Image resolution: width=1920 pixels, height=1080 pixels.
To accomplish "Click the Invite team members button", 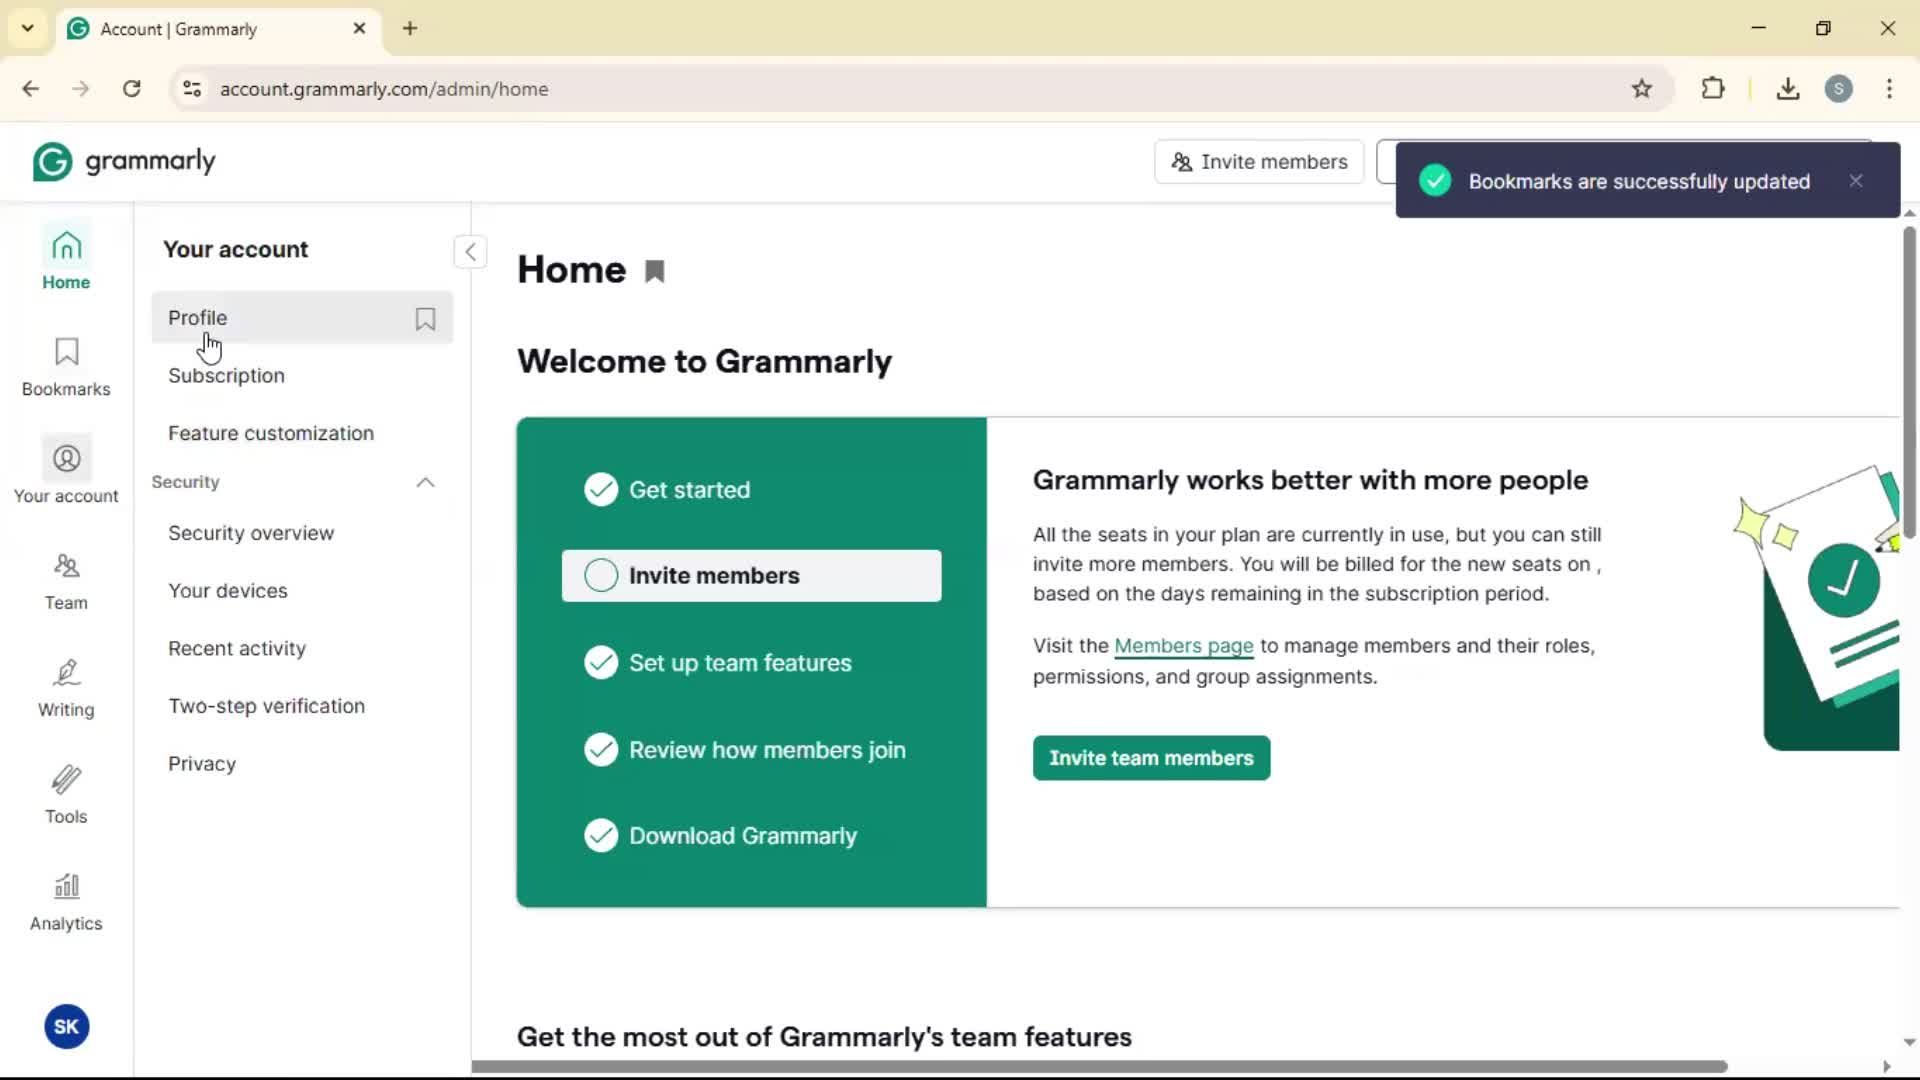I will pyautogui.click(x=1151, y=758).
